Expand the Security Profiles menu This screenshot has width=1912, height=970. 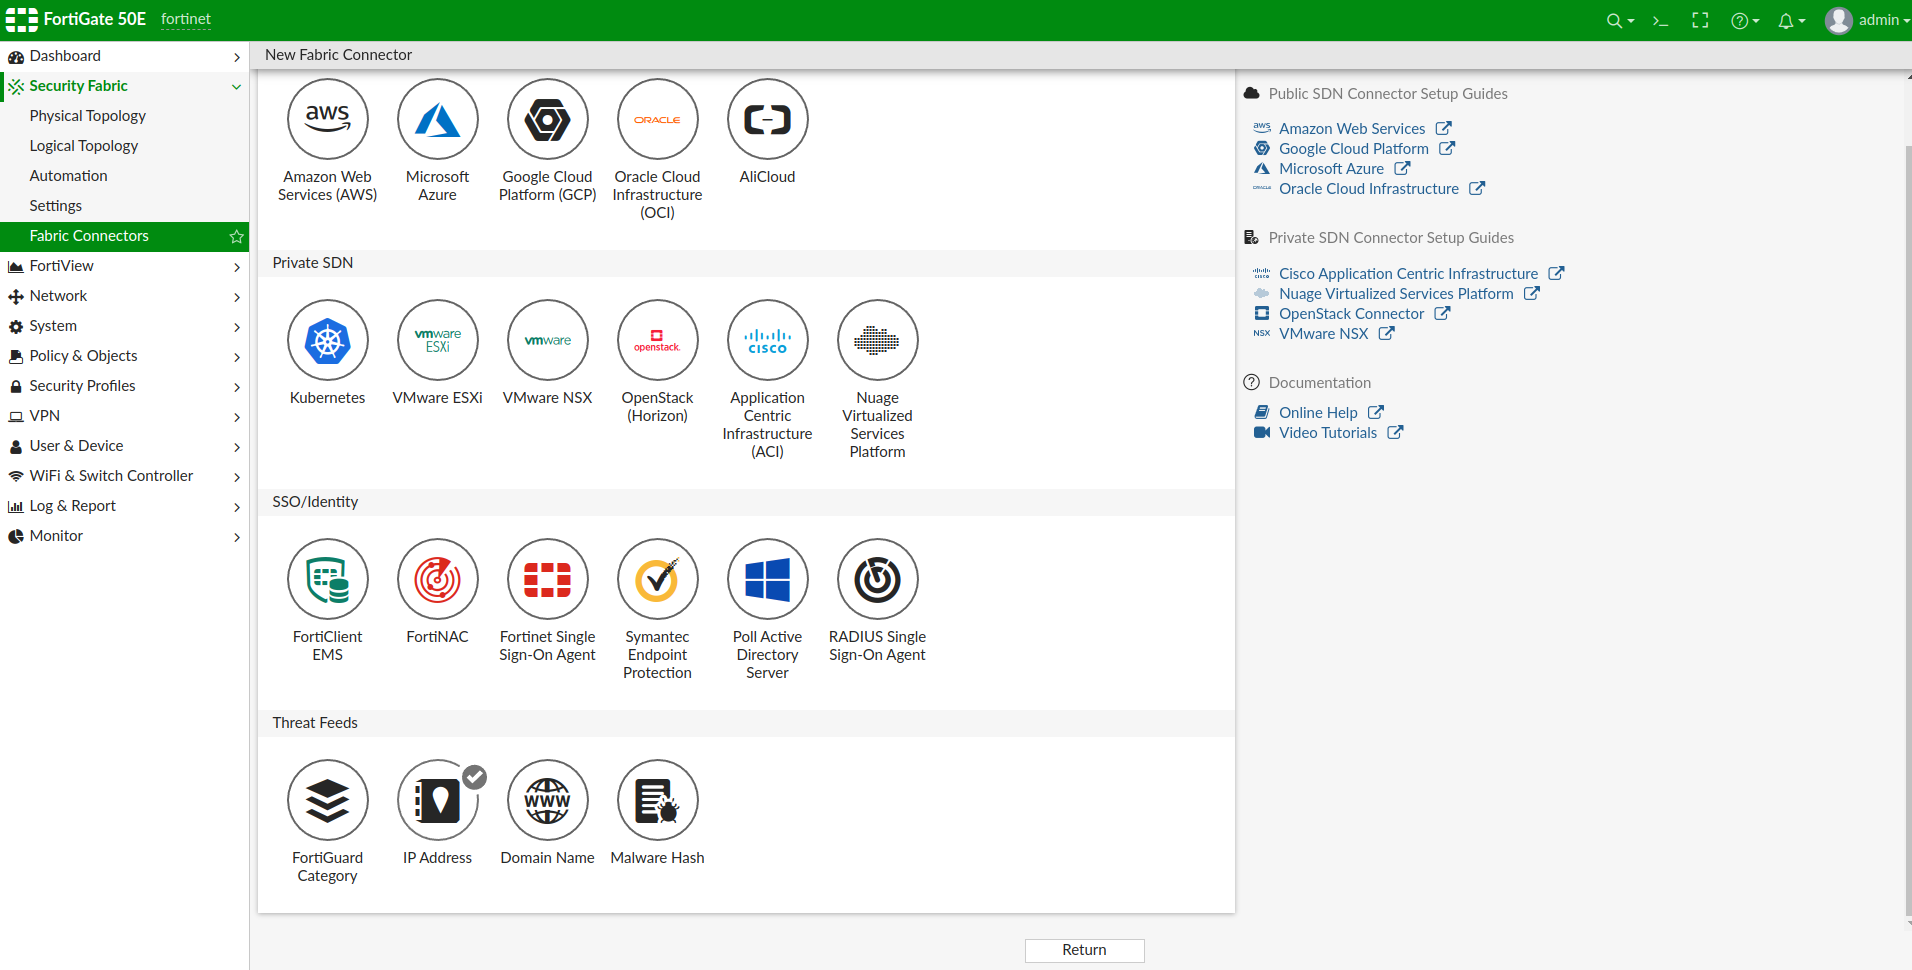tap(124, 386)
